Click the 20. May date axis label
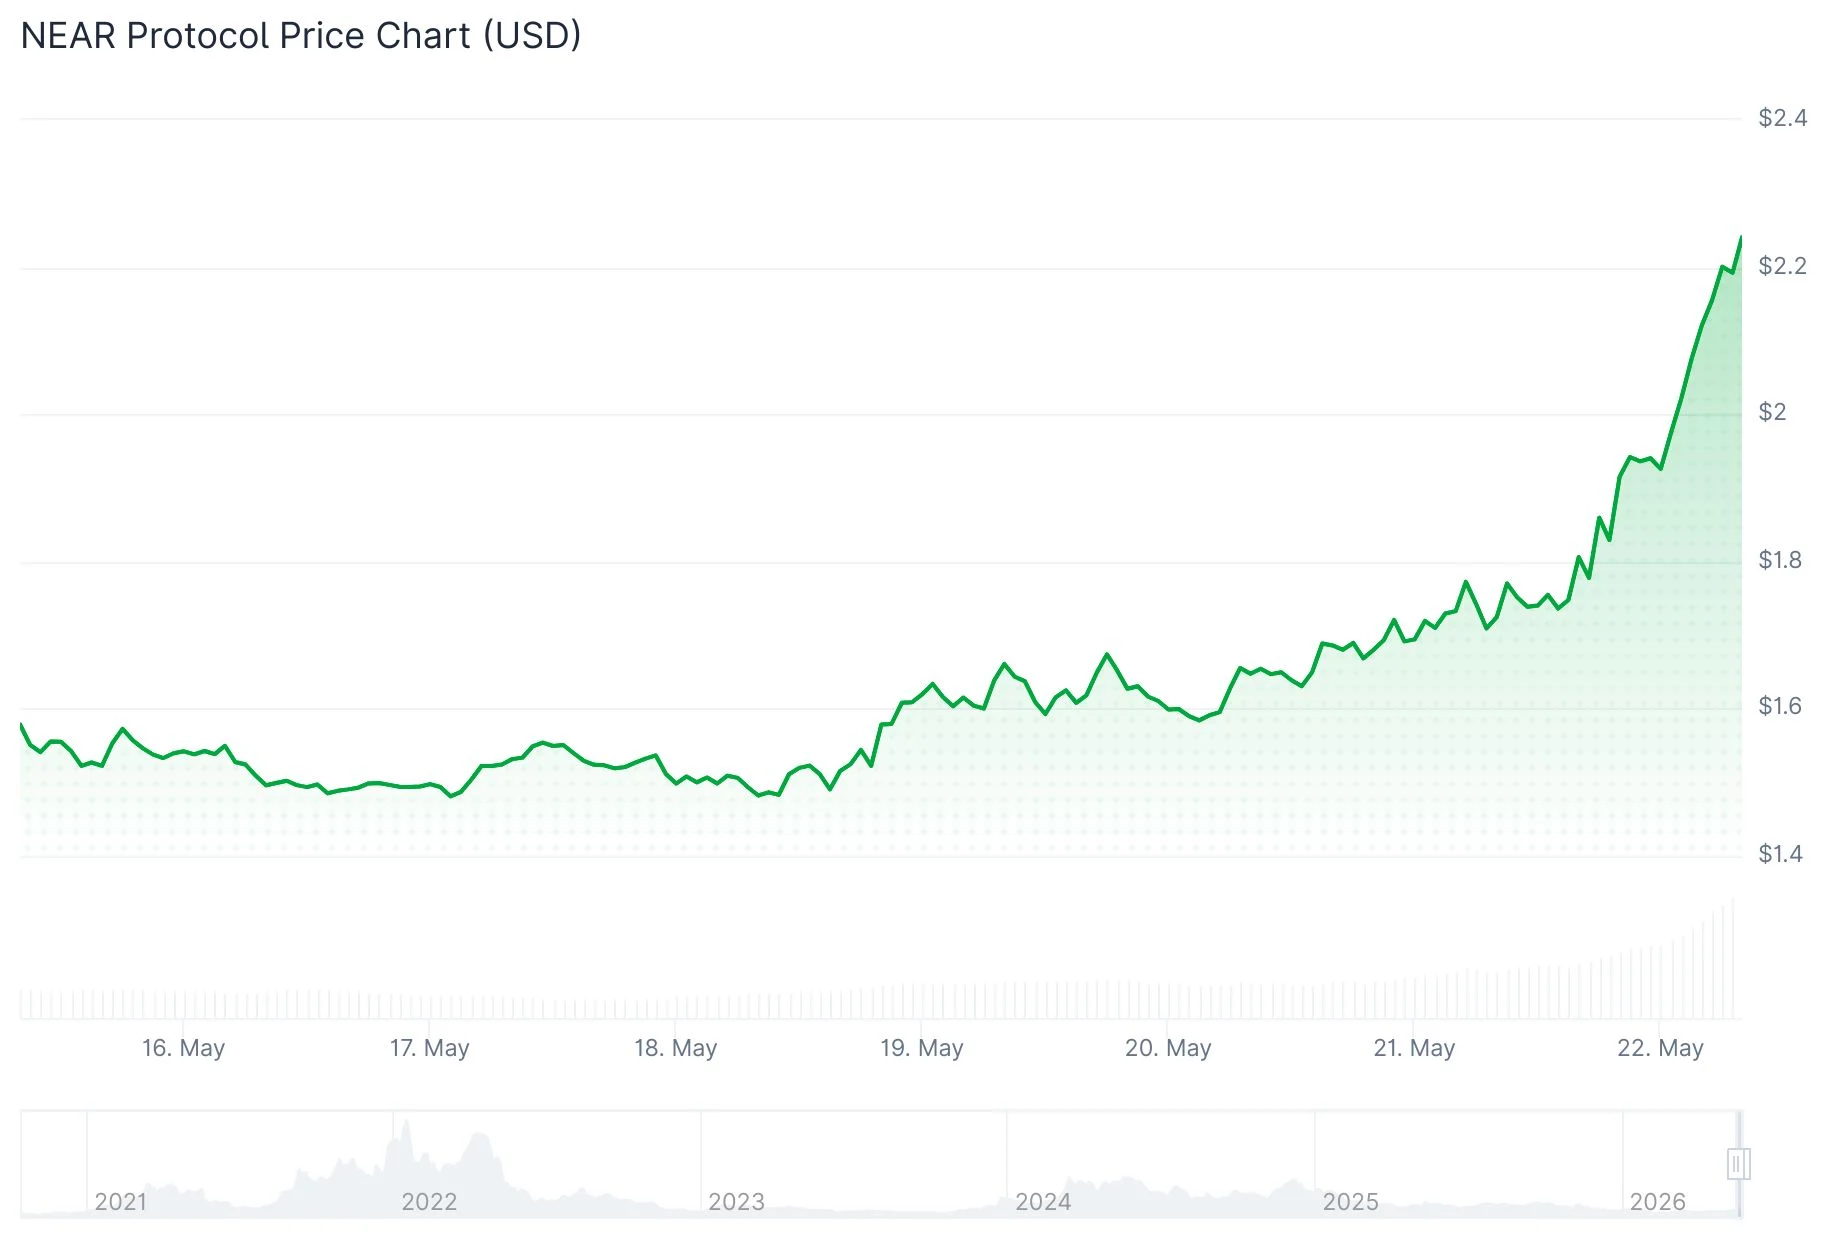 [x=1168, y=1048]
